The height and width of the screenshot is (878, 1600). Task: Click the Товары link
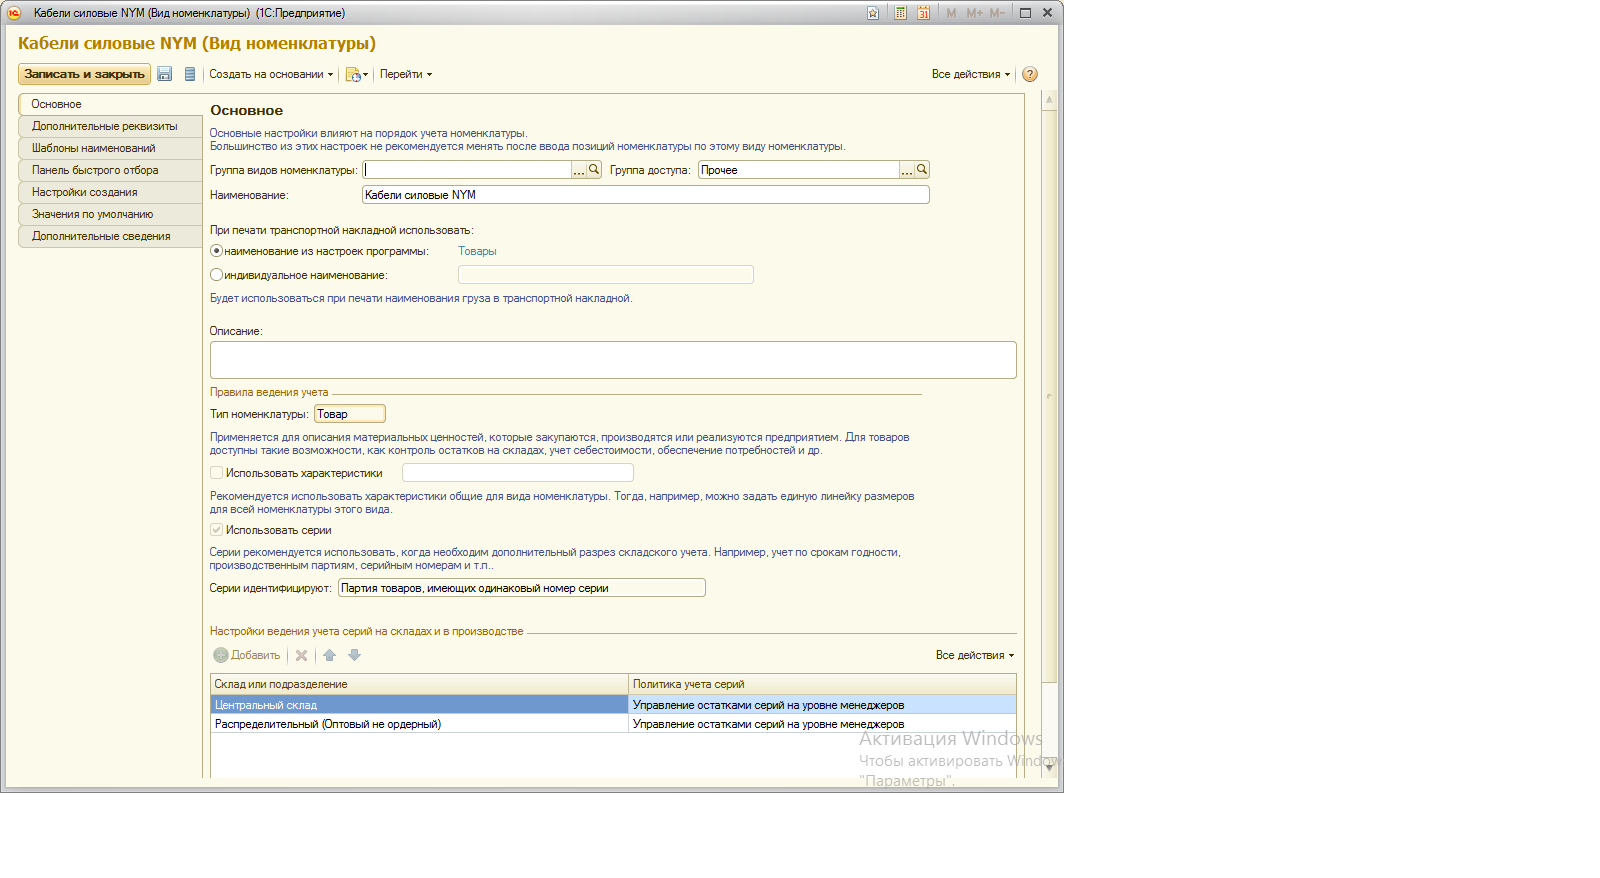point(477,251)
